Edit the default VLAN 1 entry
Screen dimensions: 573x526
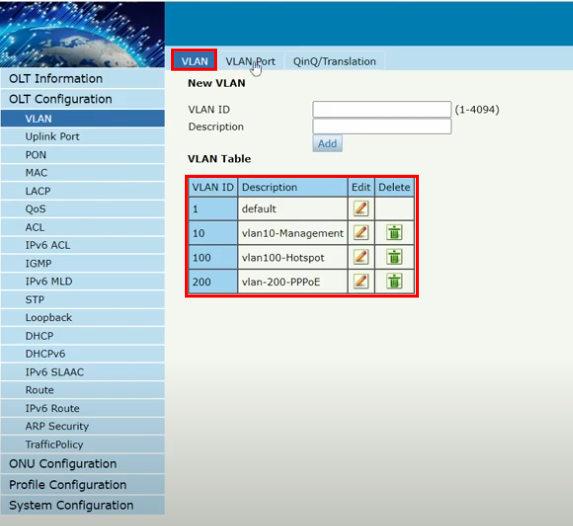coord(361,209)
